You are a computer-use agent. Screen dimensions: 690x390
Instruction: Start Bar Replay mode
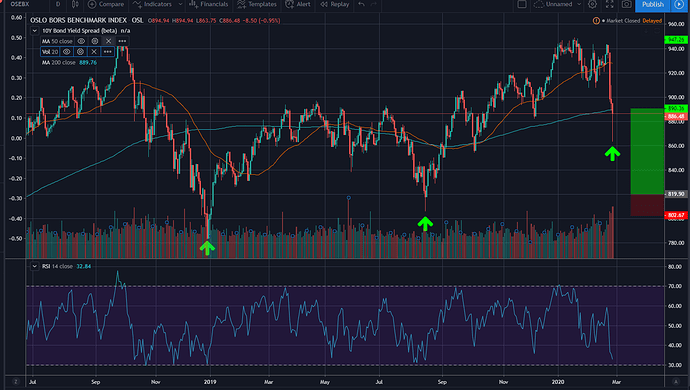click(334, 4)
